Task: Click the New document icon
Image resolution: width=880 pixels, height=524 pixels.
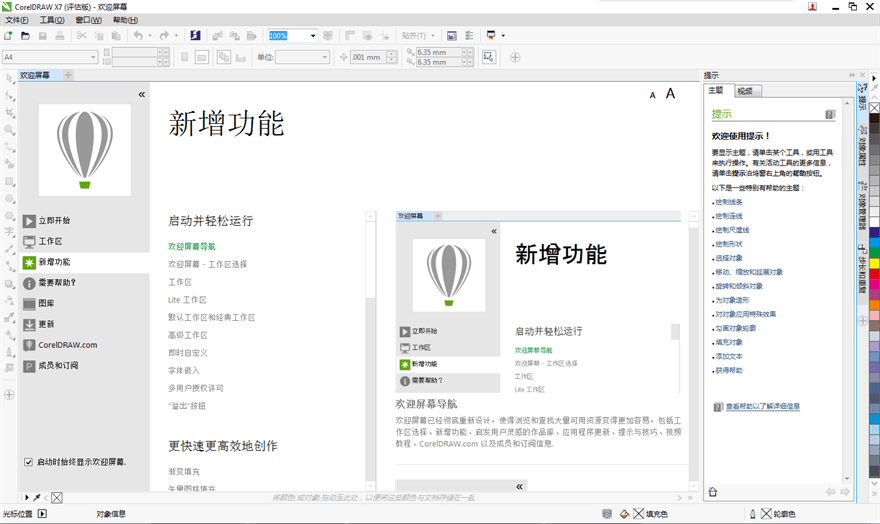Action: pyautogui.click(x=8, y=35)
